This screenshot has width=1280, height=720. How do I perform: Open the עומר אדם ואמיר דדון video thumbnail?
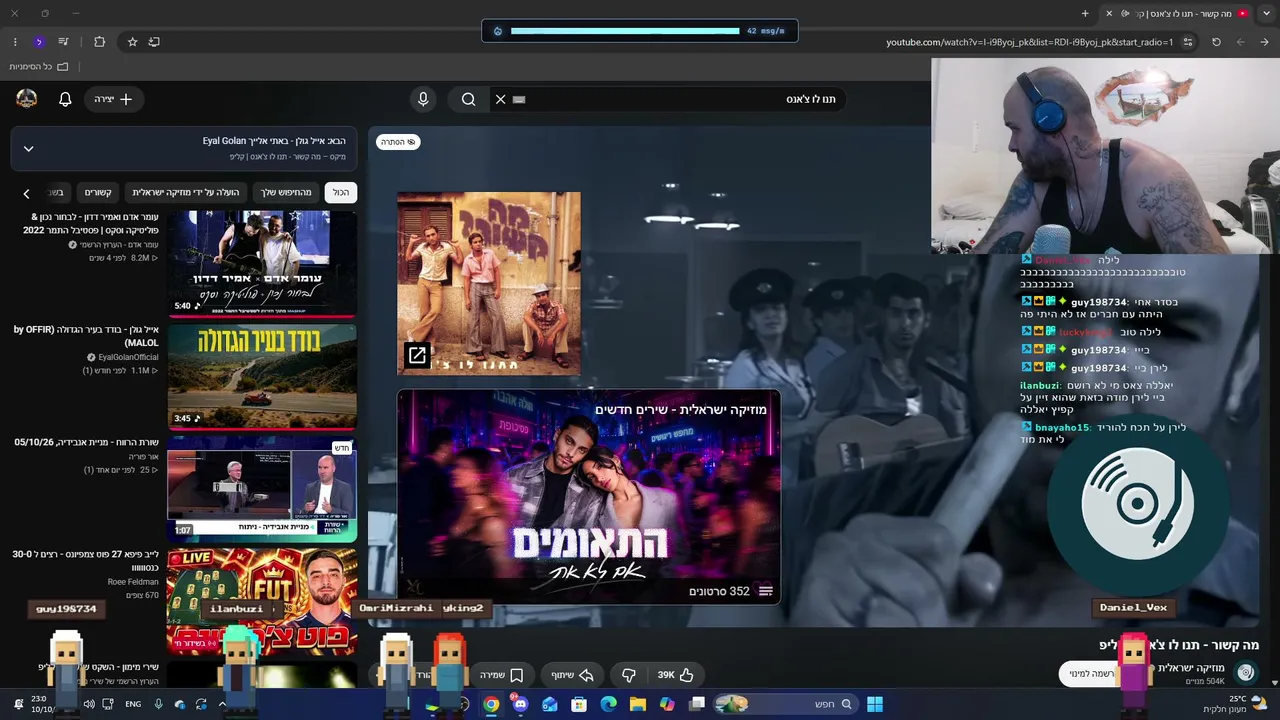[x=262, y=263]
